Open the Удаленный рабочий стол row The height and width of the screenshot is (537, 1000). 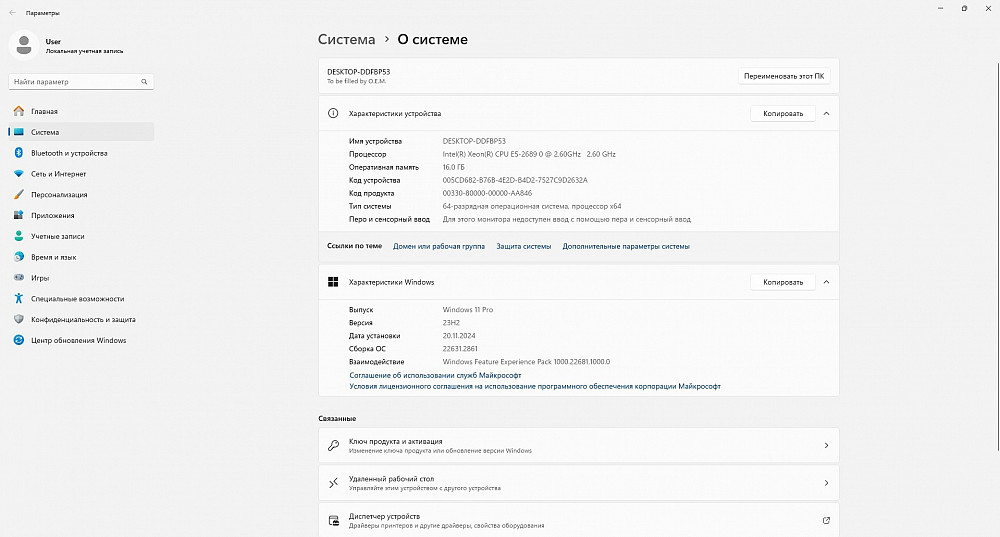click(x=578, y=483)
